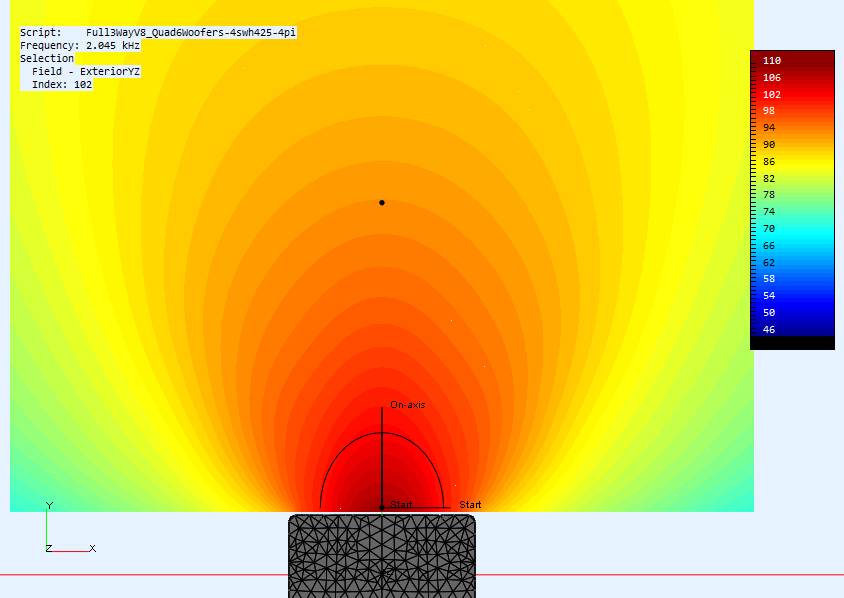Click the Selection label in the overlay
The height and width of the screenshot is (598, 844).
click(47, 58)
